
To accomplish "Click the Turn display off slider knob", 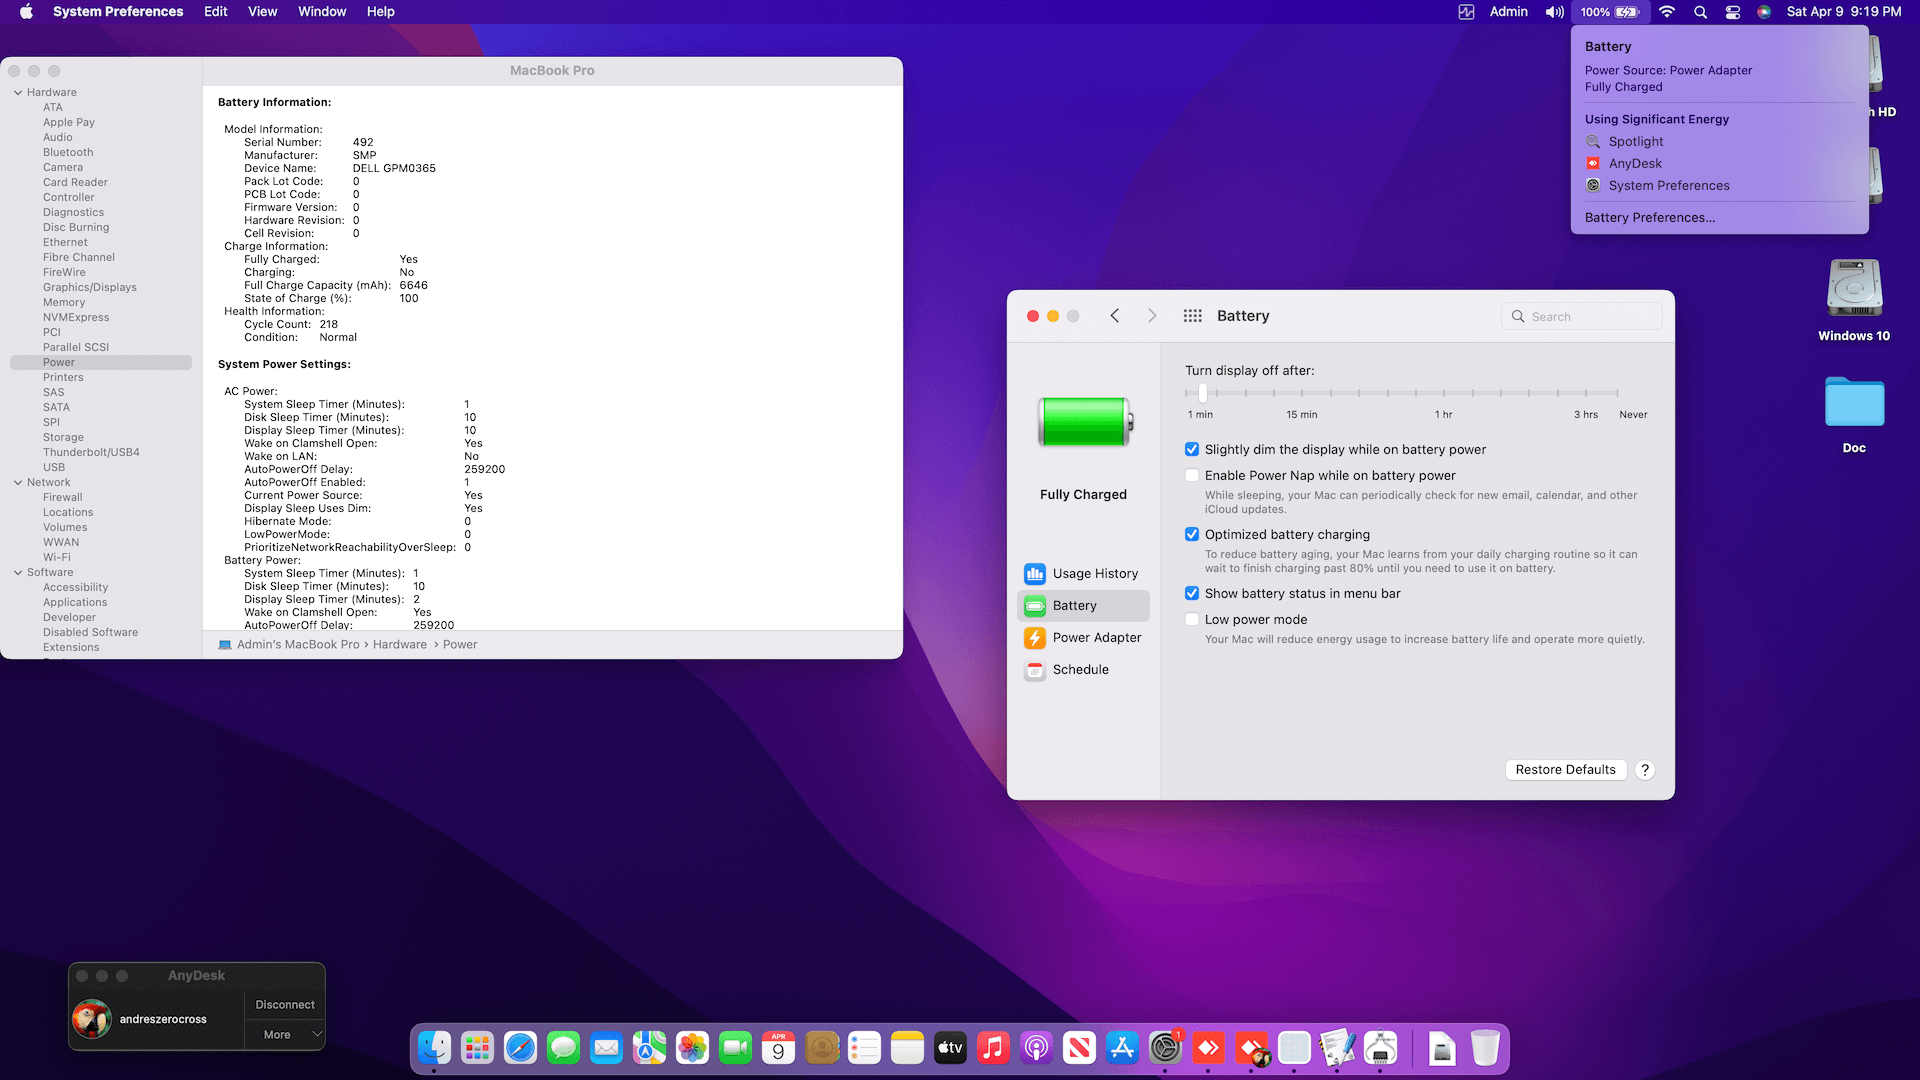I will [1203, 393].
